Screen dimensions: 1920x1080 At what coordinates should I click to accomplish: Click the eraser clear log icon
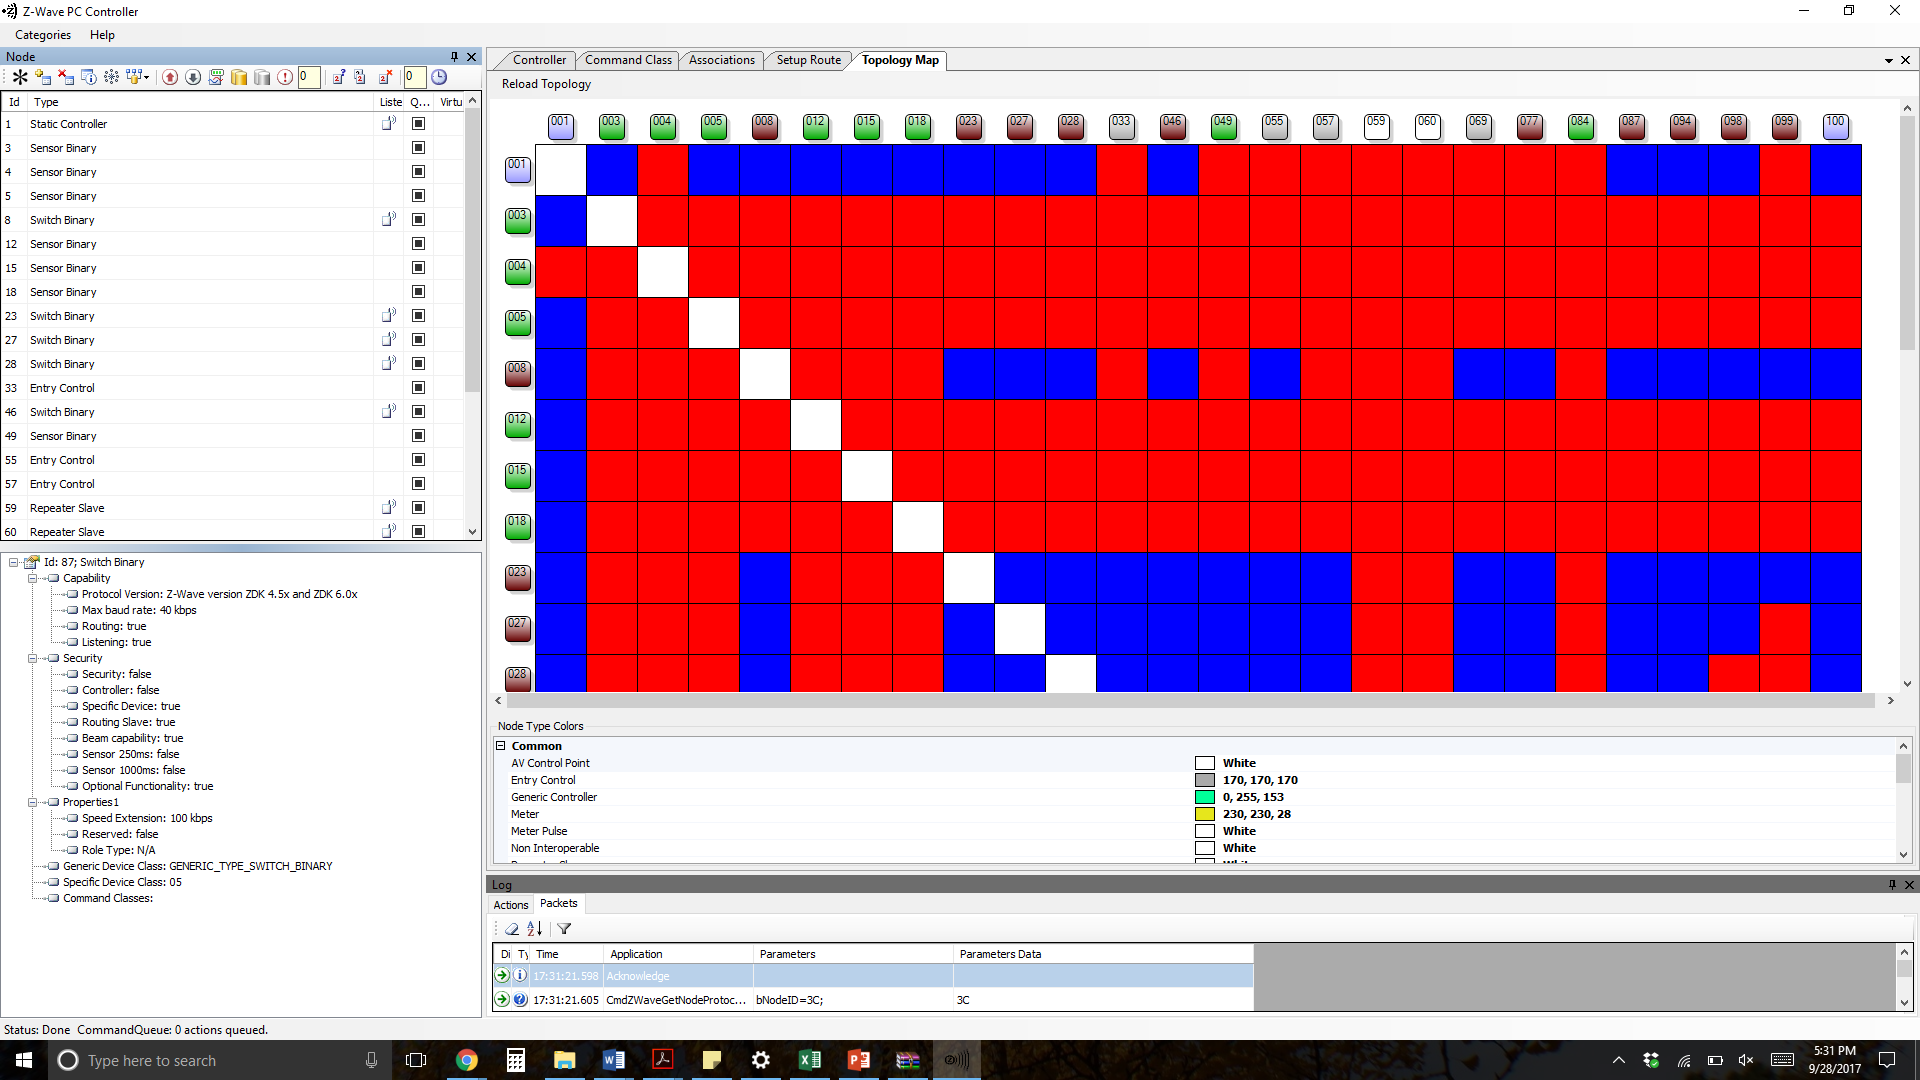[x=512, y=929]
